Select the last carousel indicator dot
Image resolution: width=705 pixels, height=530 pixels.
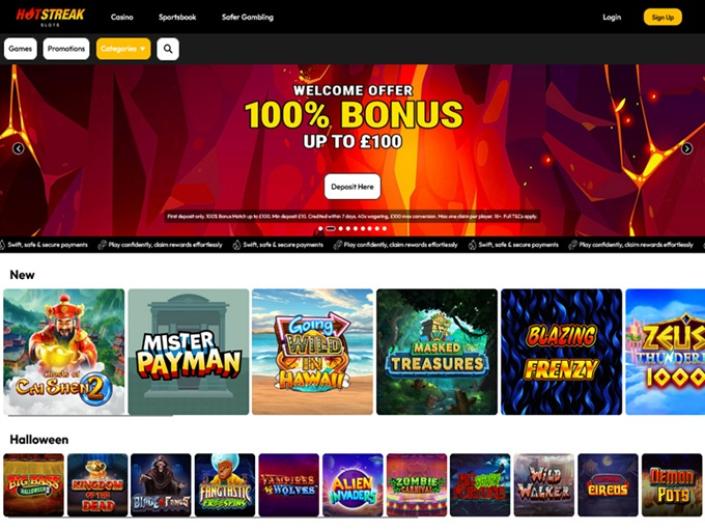click(384, 228)
